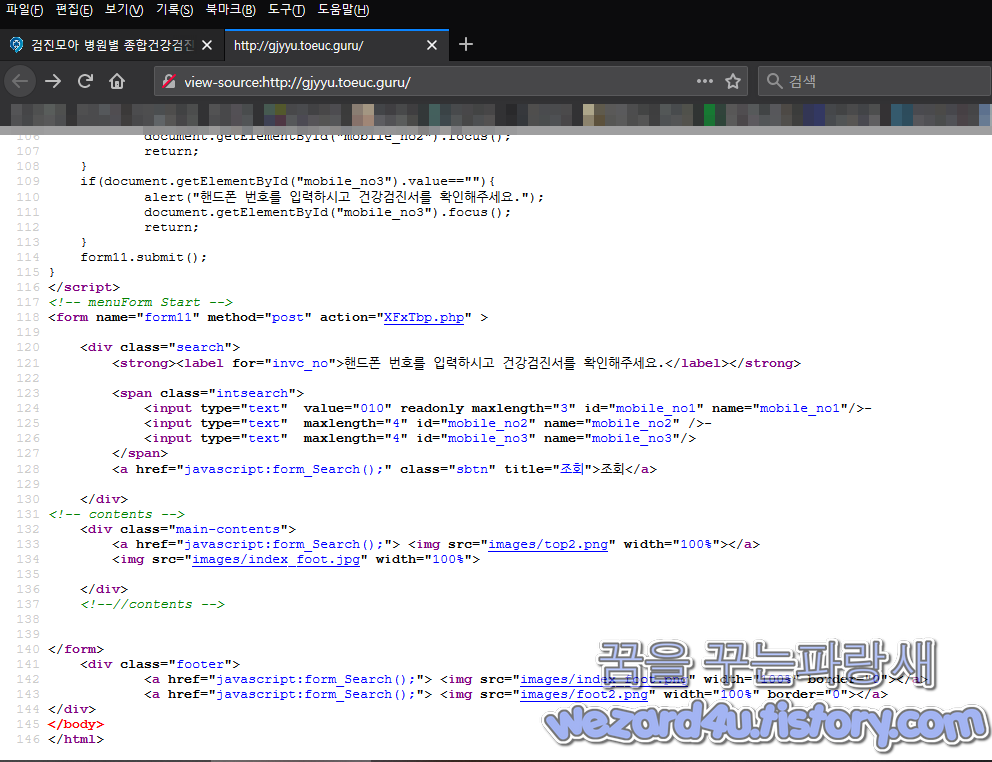This screenshot has height=762, width=992.
Task: Click the "main-contents" class value
Action: [228, 529]
